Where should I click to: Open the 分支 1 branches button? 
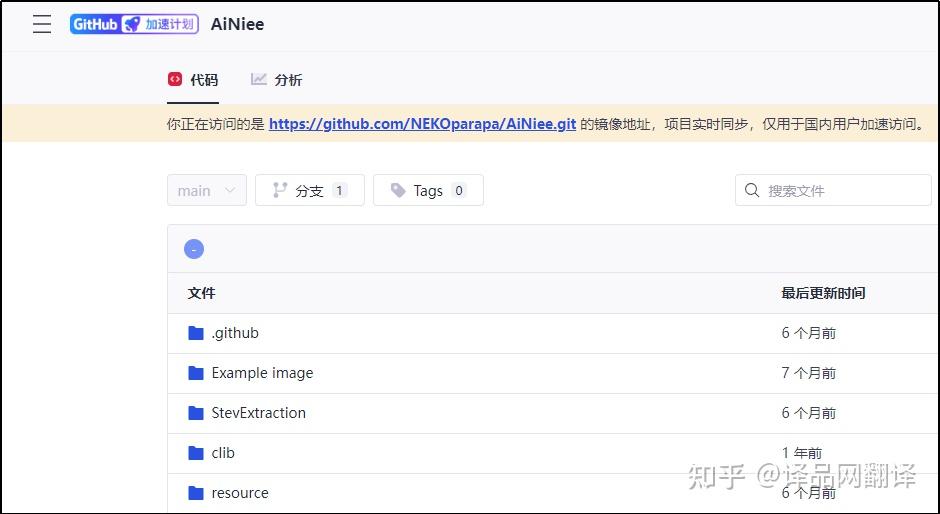310,190
